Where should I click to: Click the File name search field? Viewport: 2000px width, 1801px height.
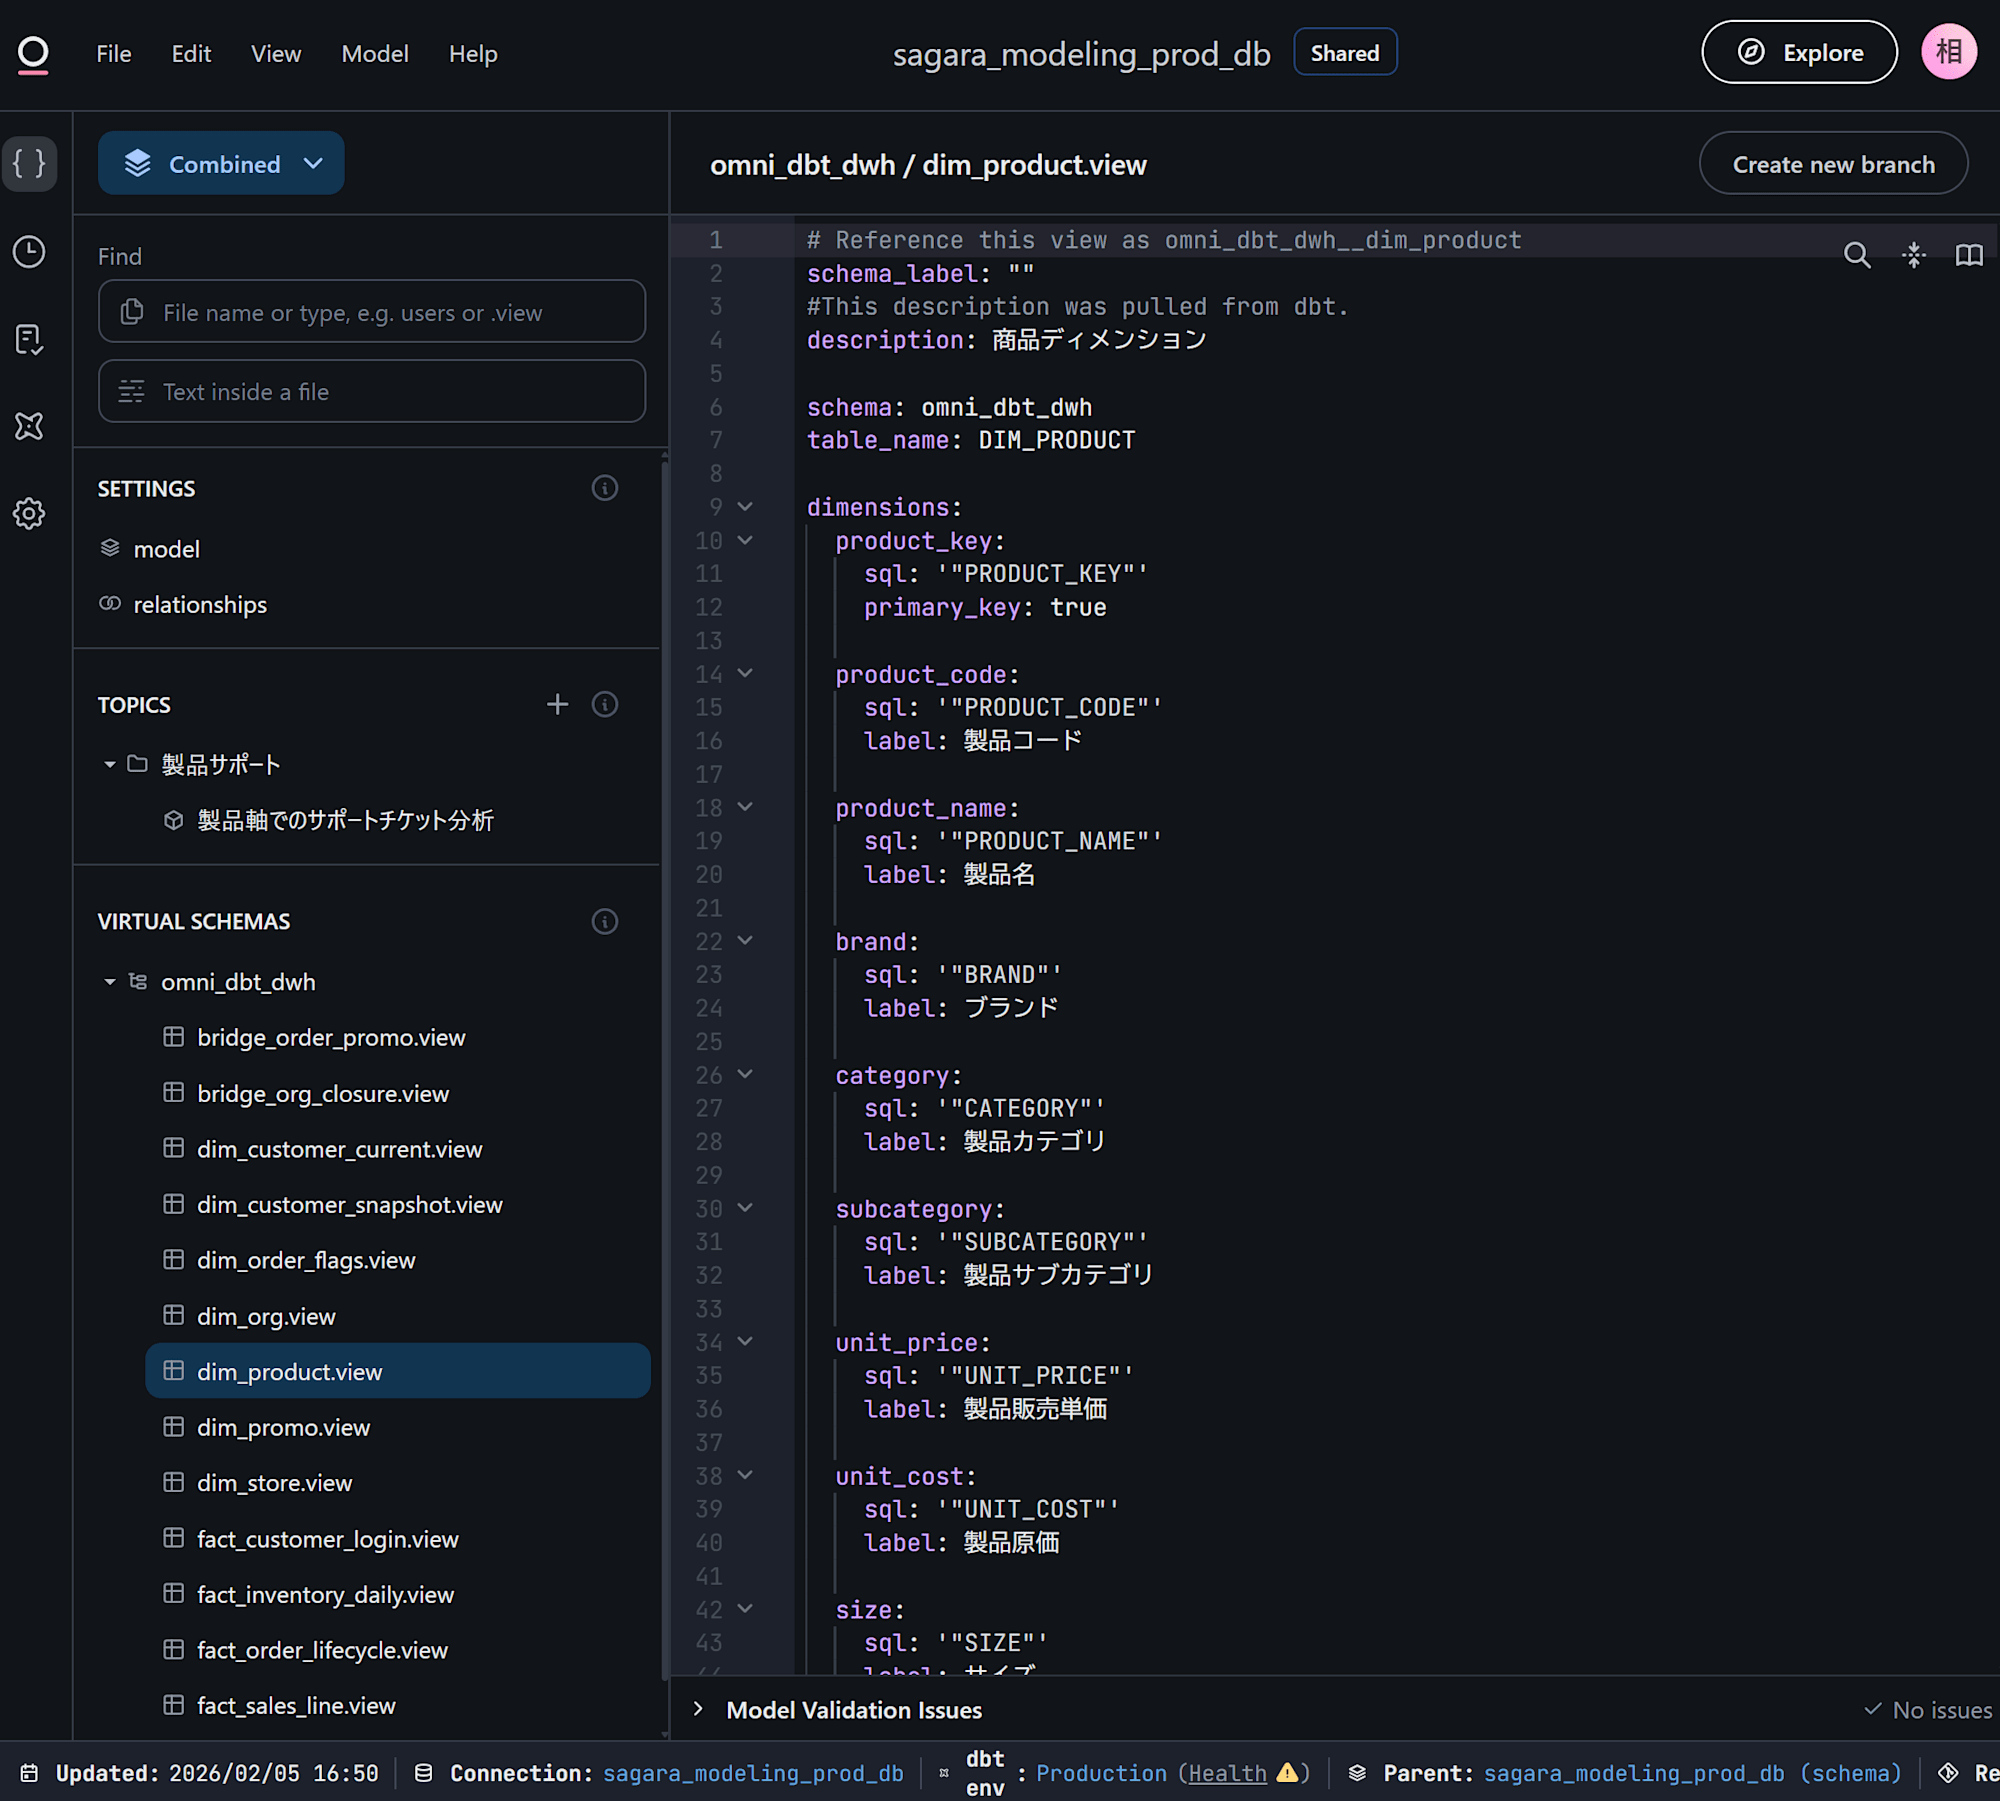coord(372,312)
